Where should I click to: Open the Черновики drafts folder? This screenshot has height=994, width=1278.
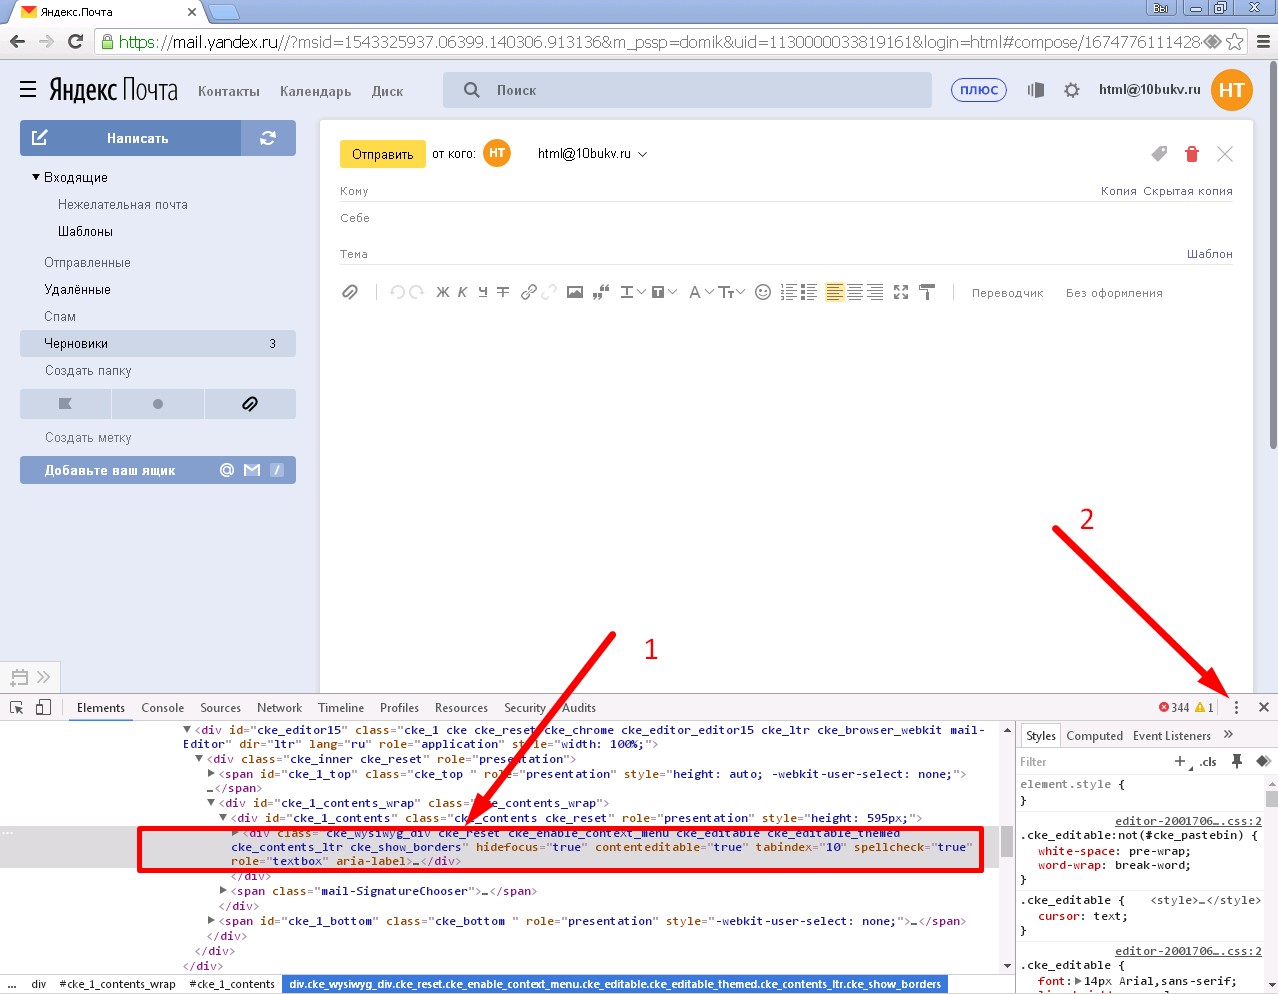click(158, 343)
